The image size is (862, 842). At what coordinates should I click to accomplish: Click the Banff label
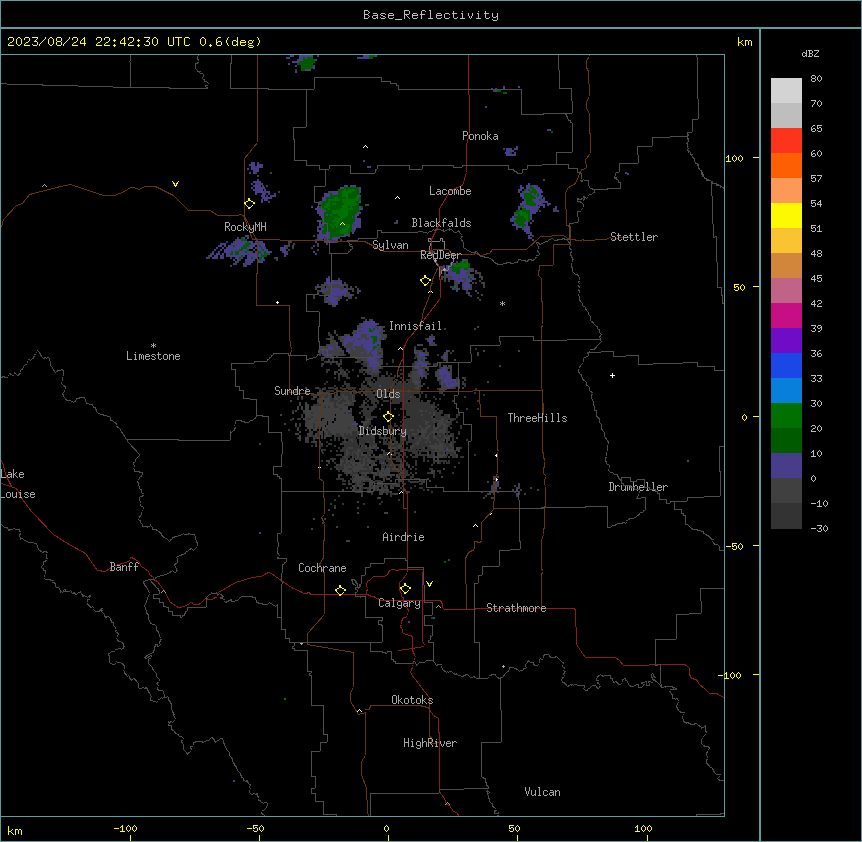[x=124, y=567]
